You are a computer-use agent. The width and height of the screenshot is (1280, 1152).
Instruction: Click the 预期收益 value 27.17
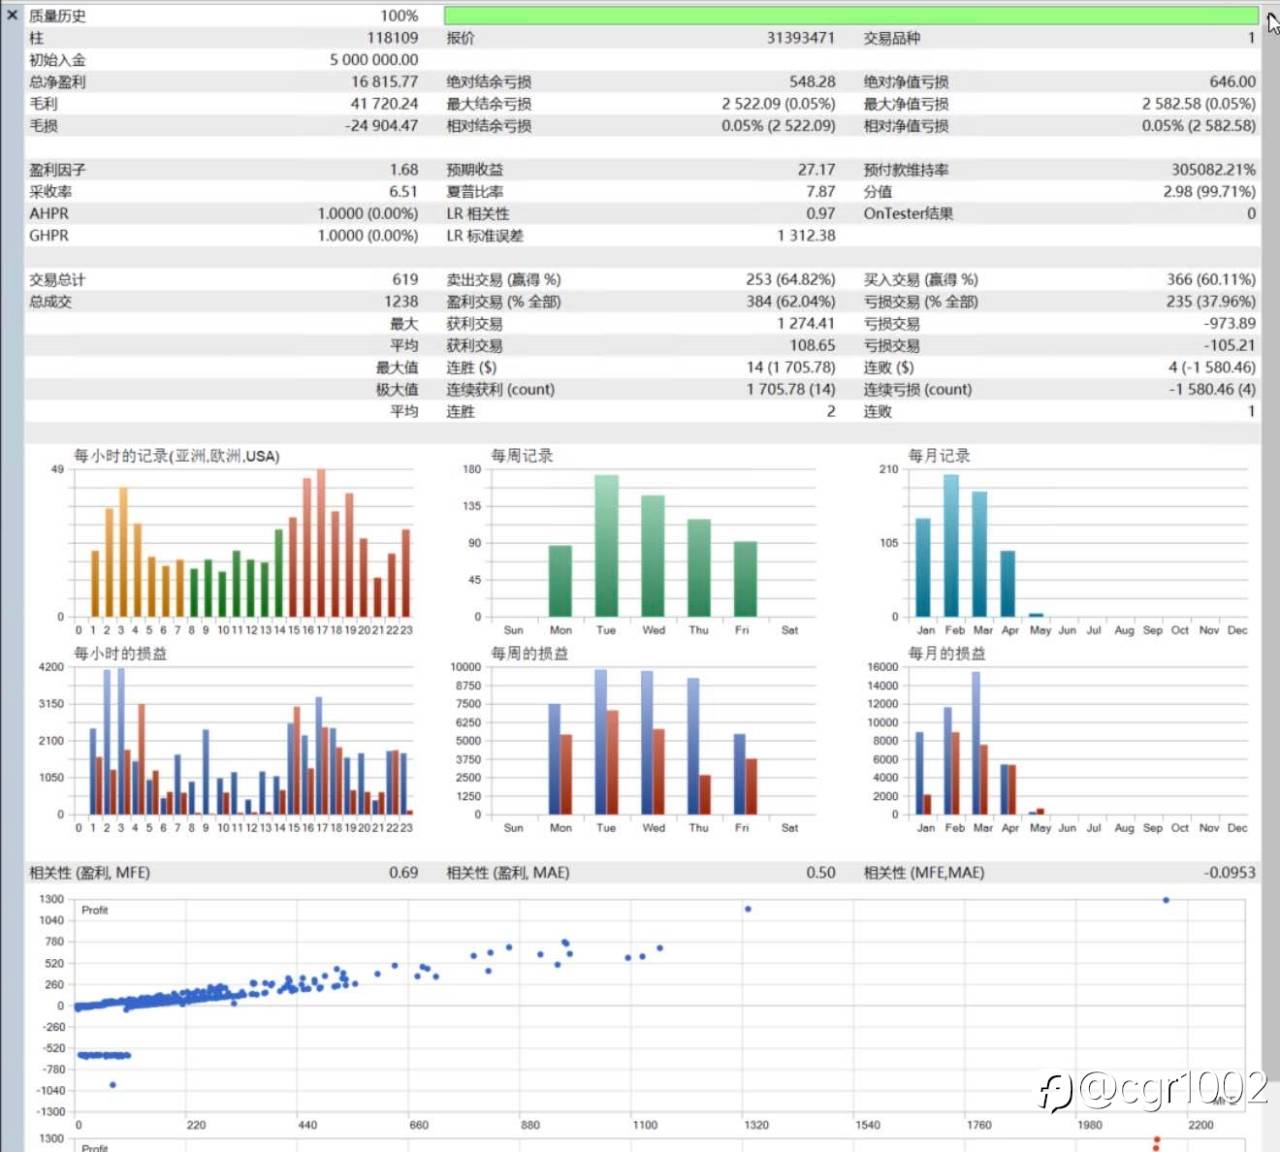[817, 170]
